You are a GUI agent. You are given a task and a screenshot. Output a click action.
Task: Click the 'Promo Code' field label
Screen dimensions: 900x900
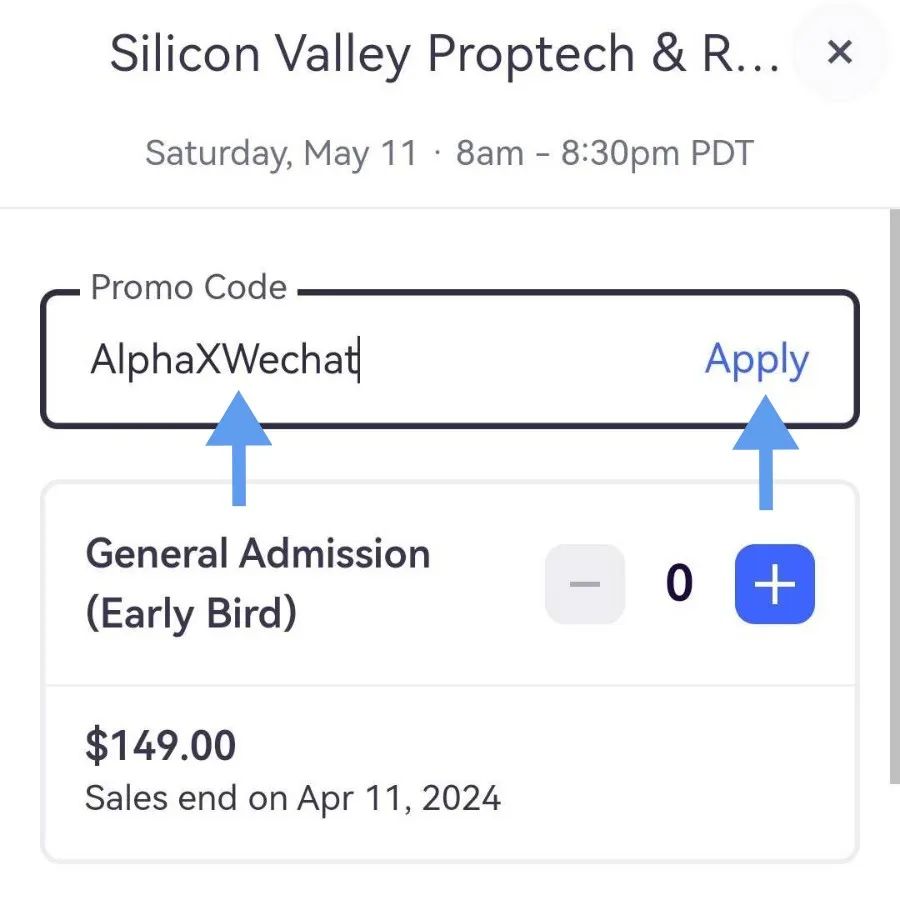(189, 288)
